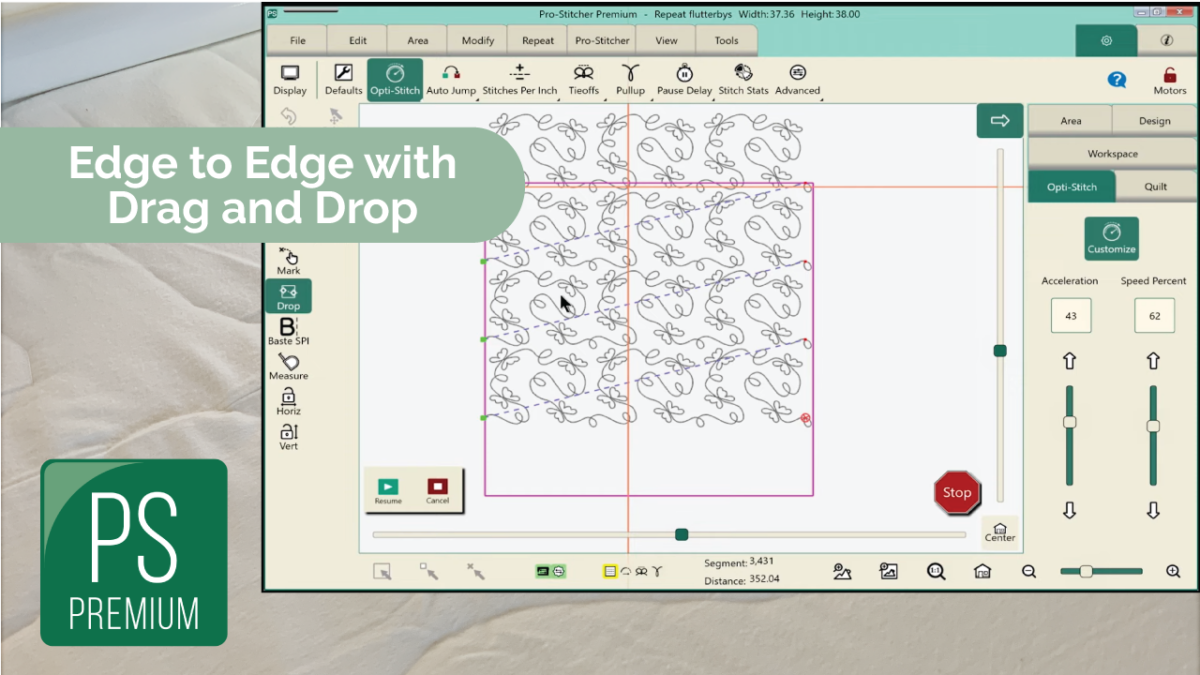The width and height of the screenshot is (1200, 675).
Task: Select the Measure tool
Action: pyautogui.click(x=288, y=366)
